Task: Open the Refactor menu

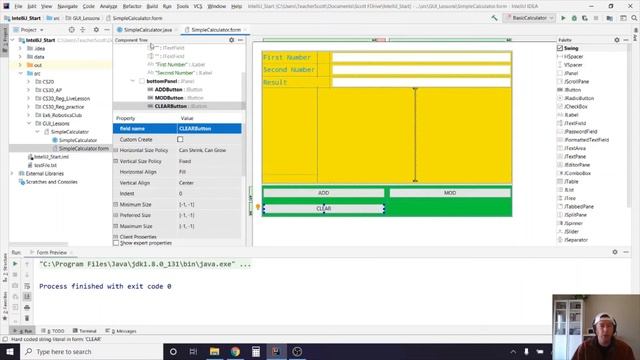Action: click(x=132, y=6)
